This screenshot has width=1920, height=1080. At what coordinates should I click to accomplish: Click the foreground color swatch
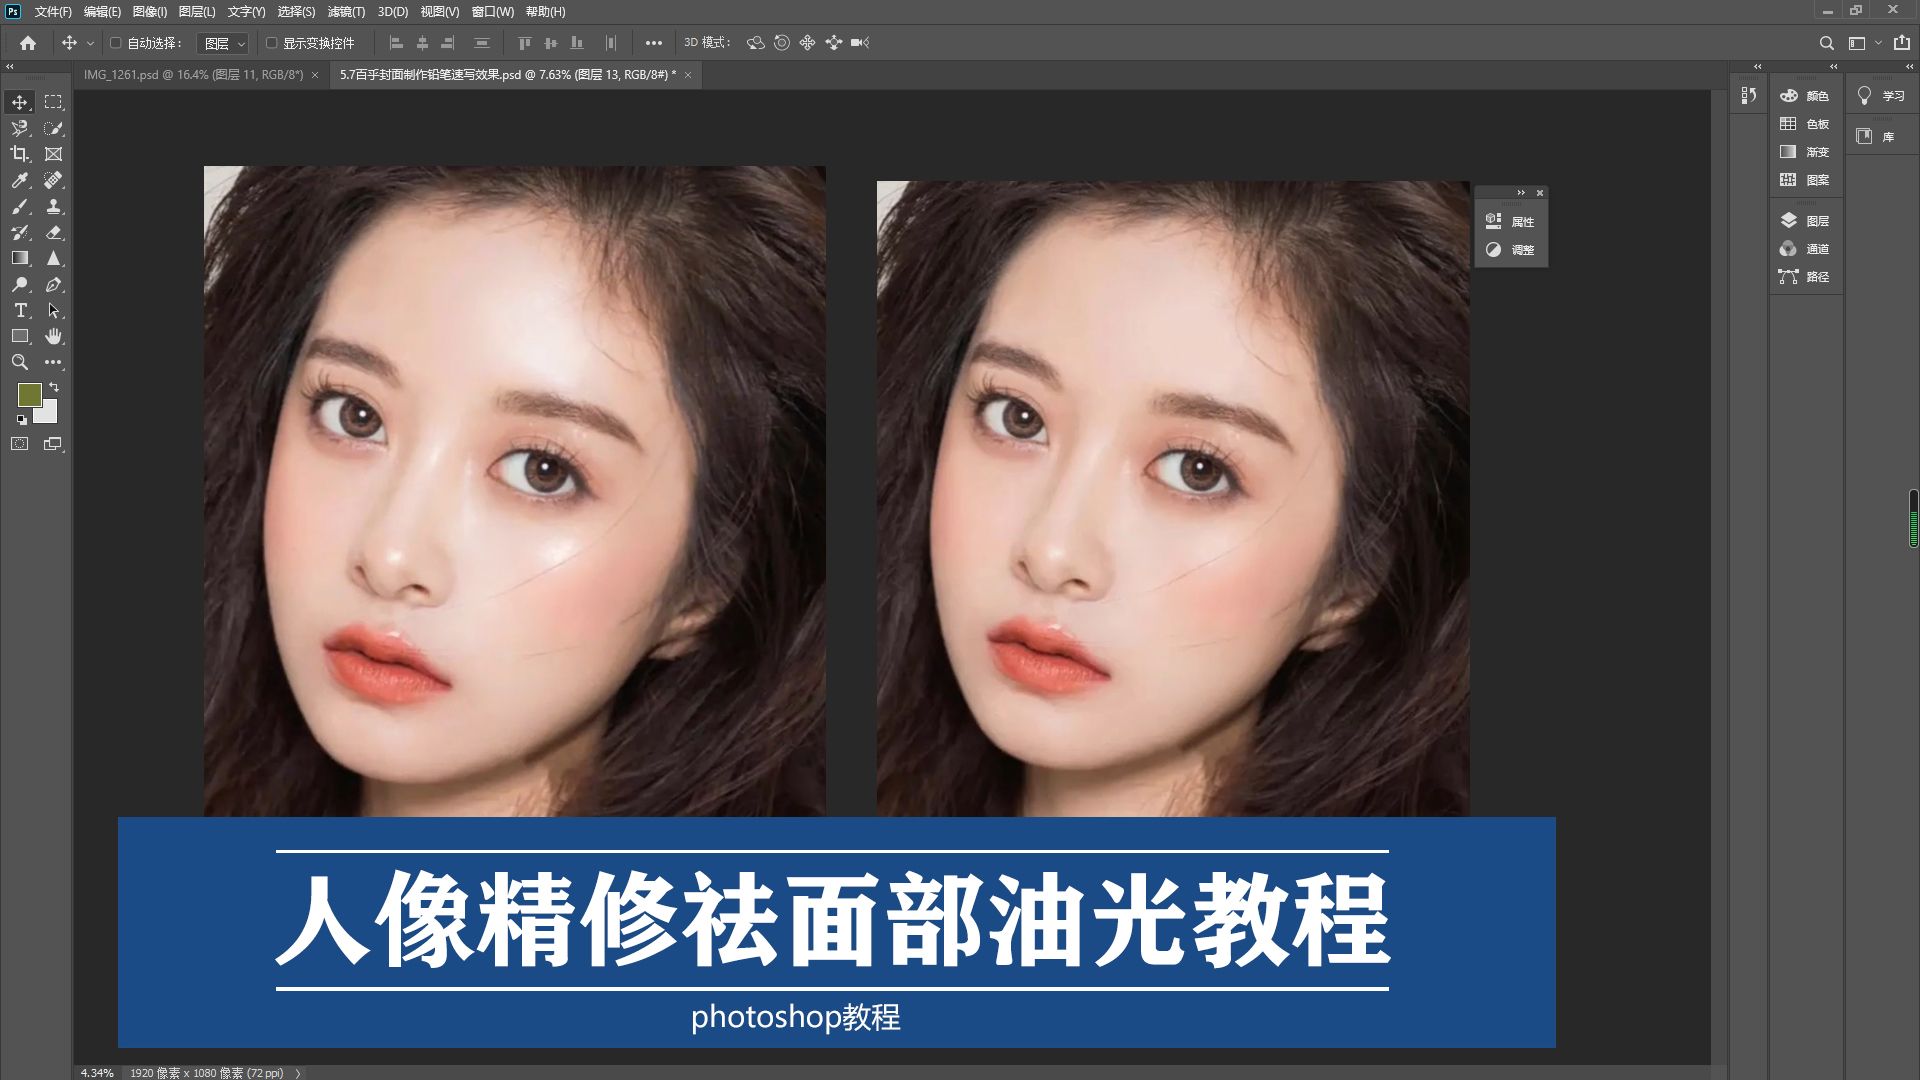29,395
